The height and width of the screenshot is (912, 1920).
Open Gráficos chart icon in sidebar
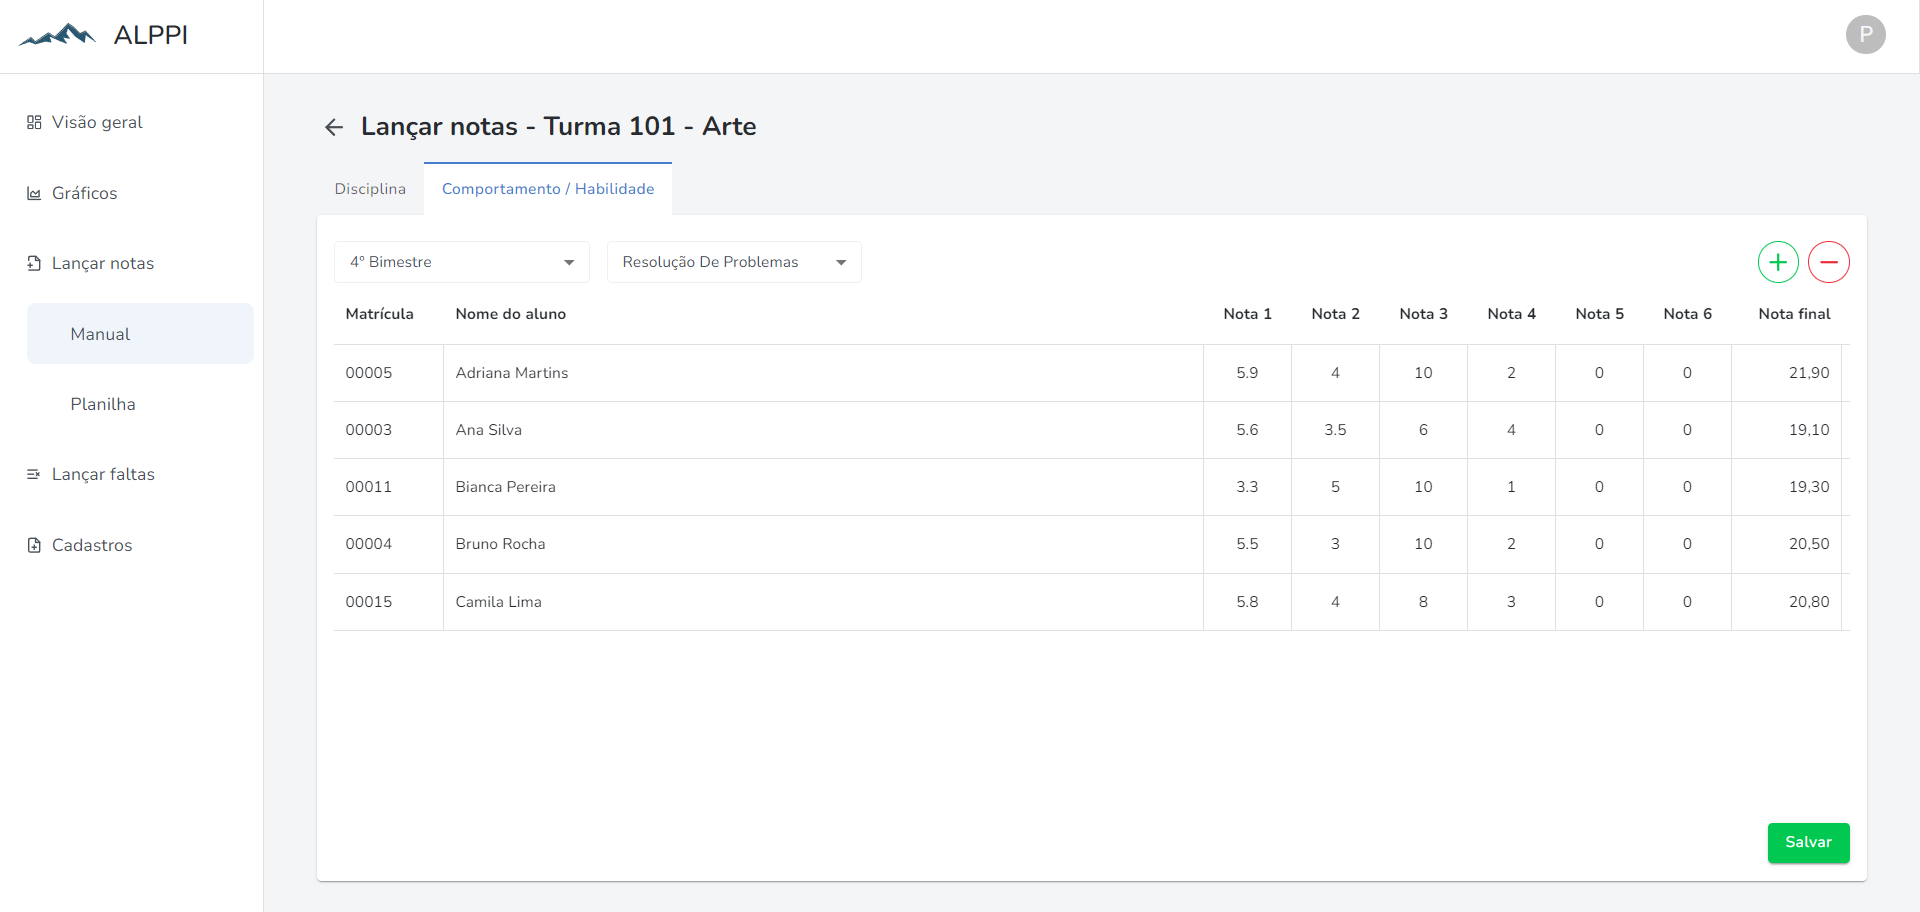pos(34,193)
